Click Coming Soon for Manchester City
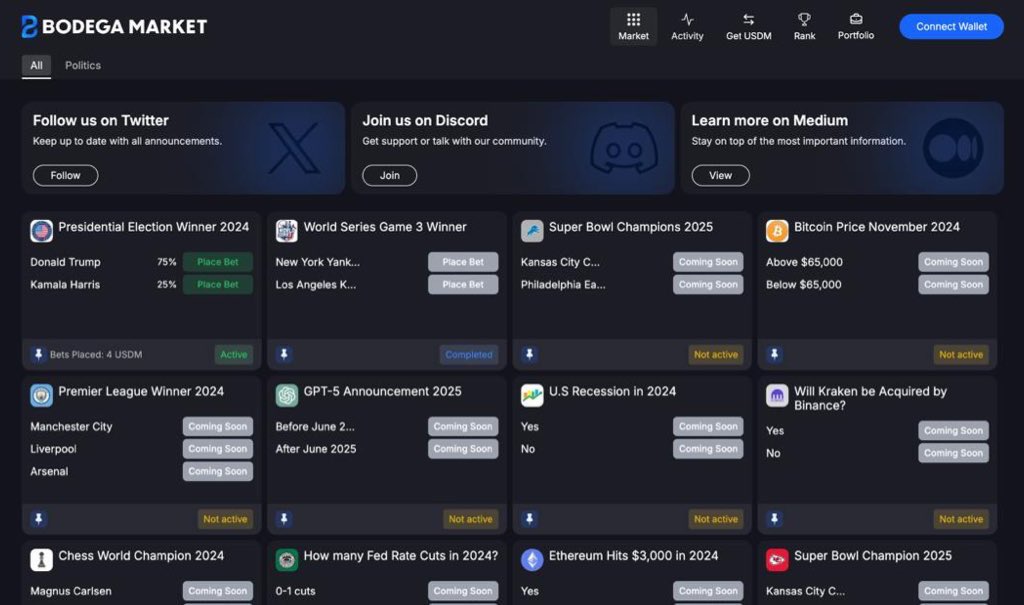This screenshot has width=1024, height=605. pos(217,427)
